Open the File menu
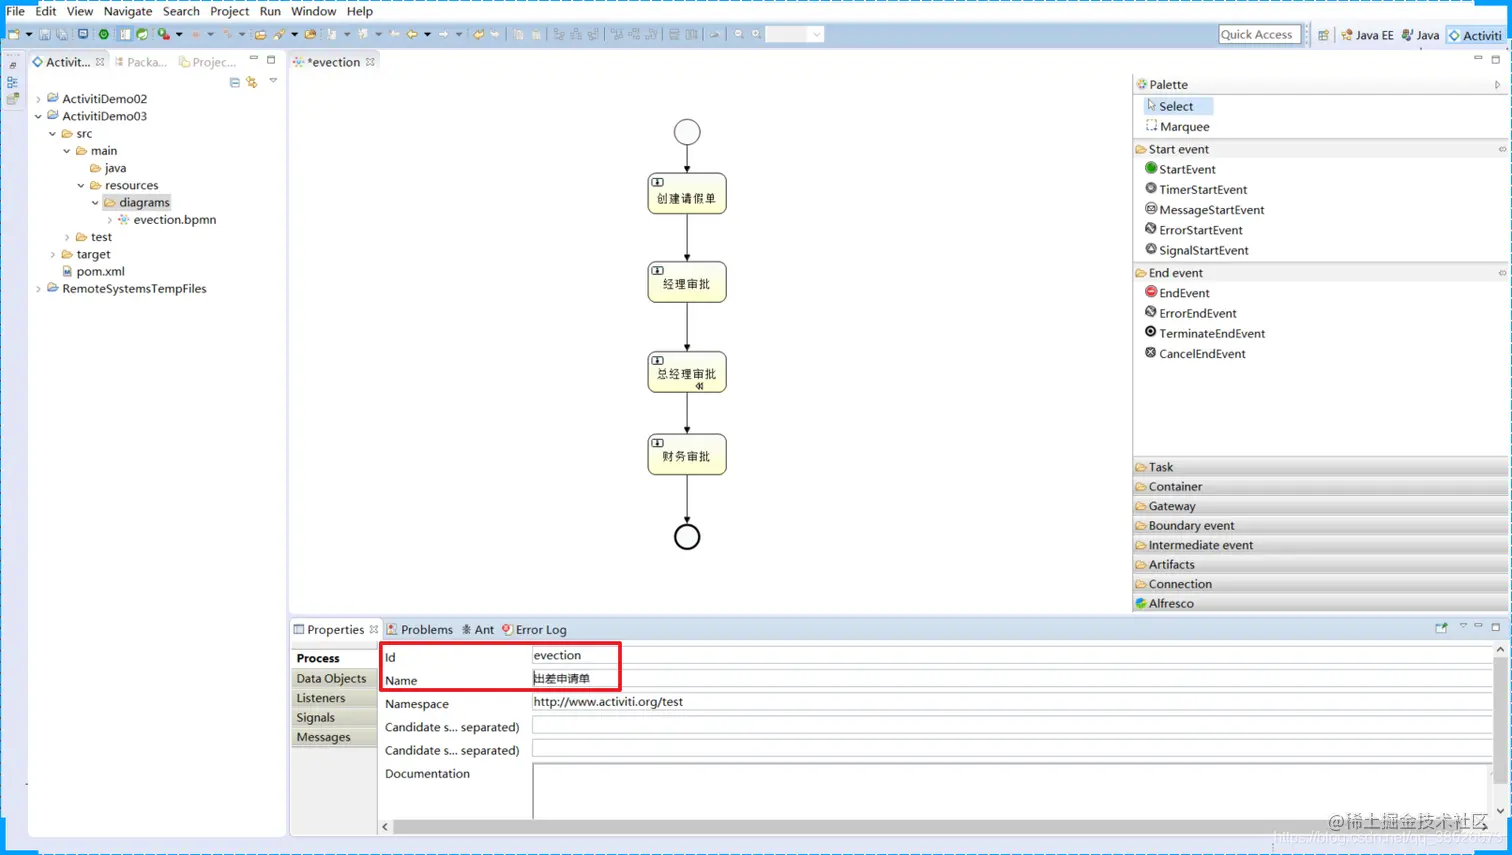The image size is (1512, 855). pos(15,11)
